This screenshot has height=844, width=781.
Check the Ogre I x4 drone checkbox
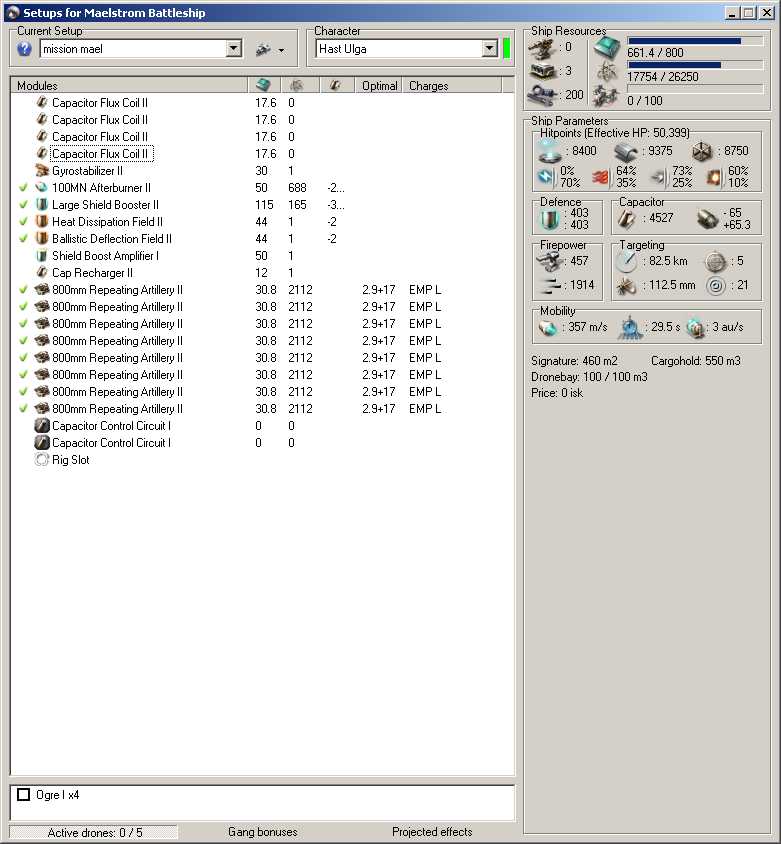coord(24,794)
